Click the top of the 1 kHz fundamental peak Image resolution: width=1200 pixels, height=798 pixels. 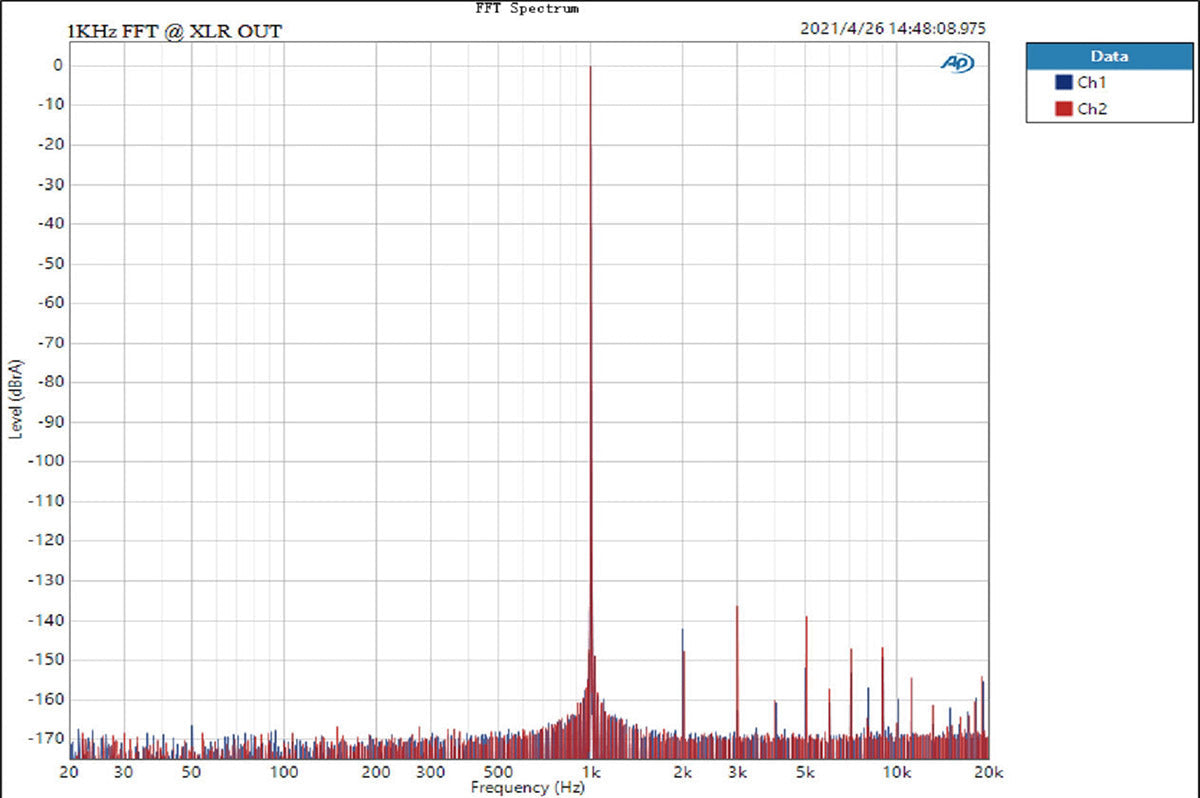pyautogui.click(x=590, y=68)
